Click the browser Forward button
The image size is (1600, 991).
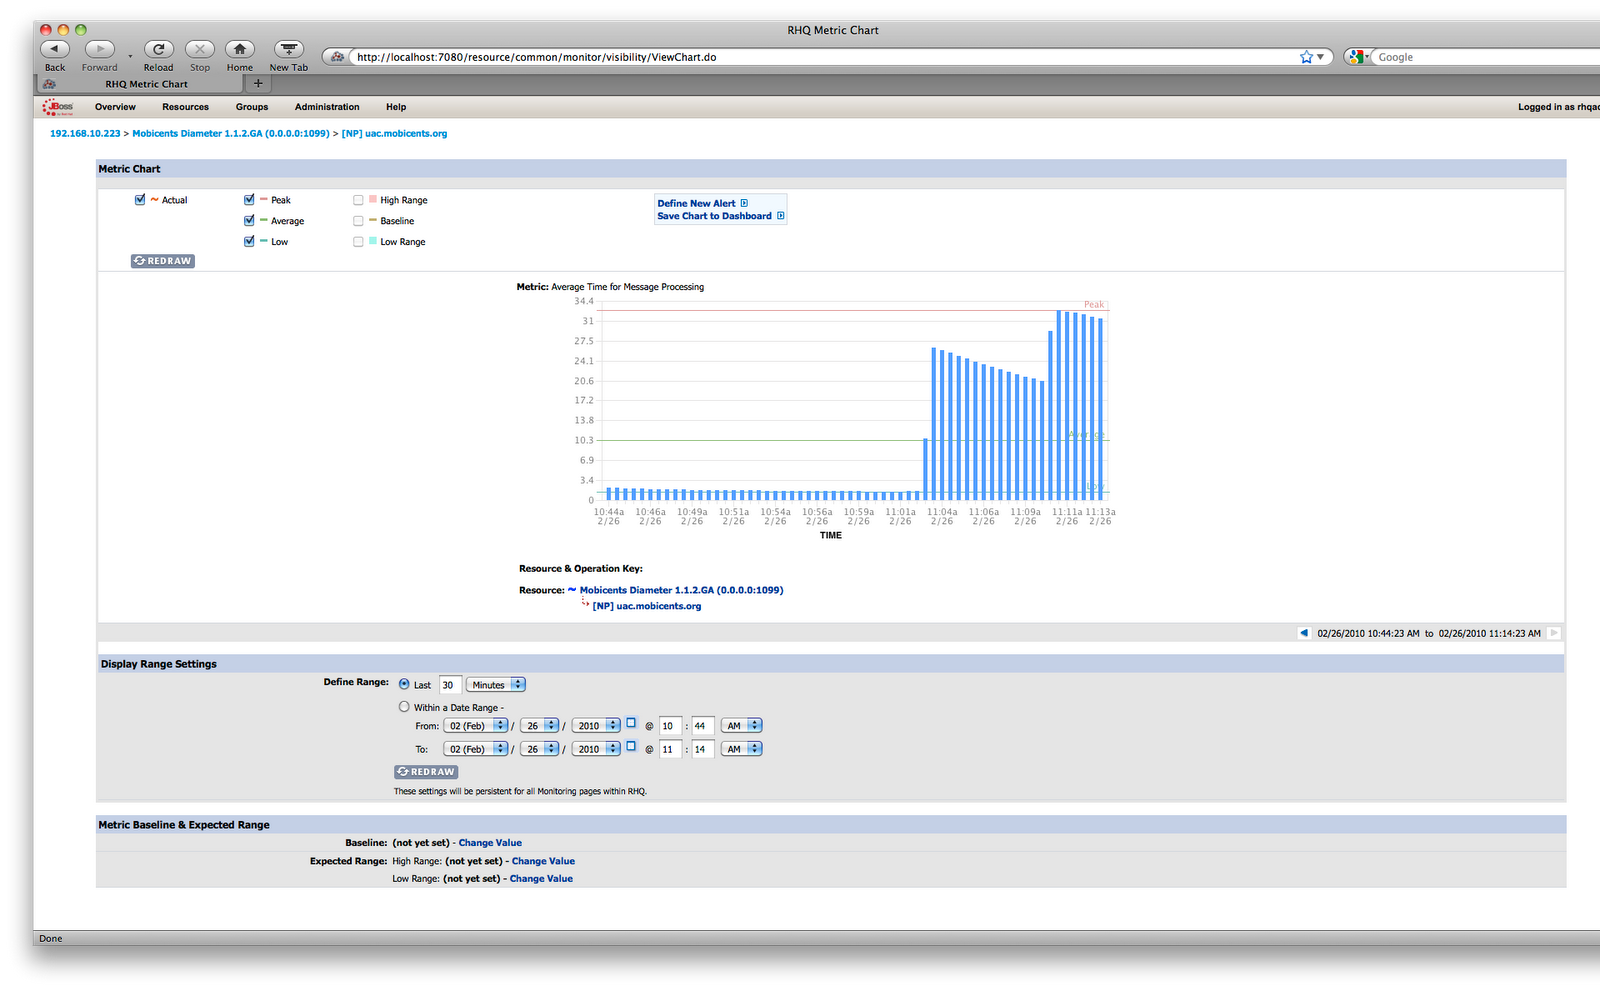coord(99,49)
